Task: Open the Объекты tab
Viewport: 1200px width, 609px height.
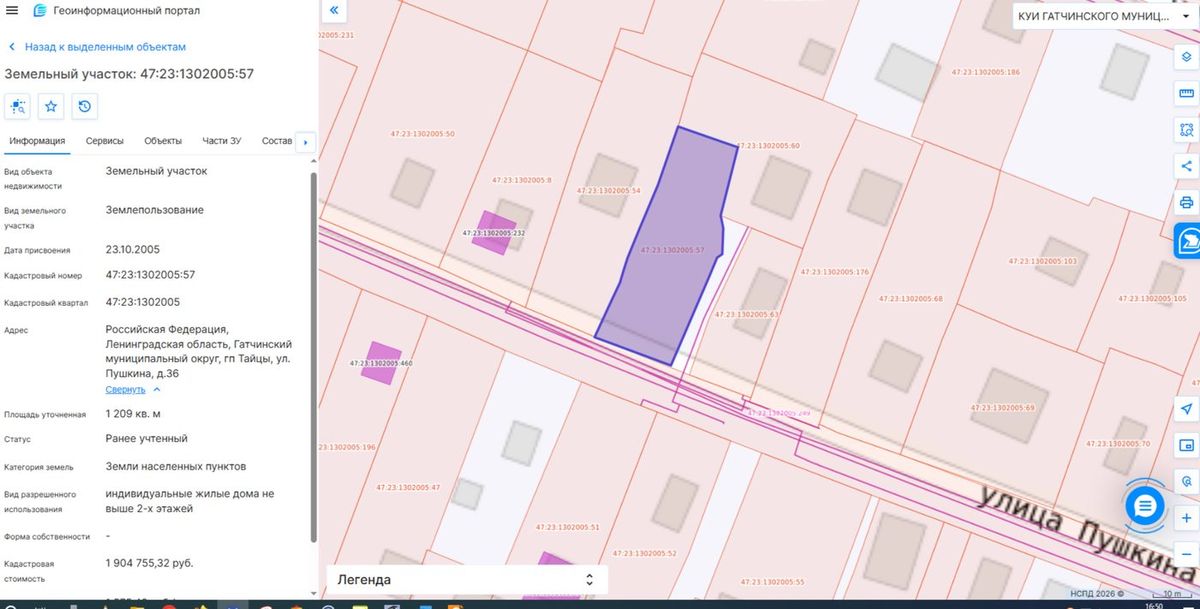Action: [163, 141]
